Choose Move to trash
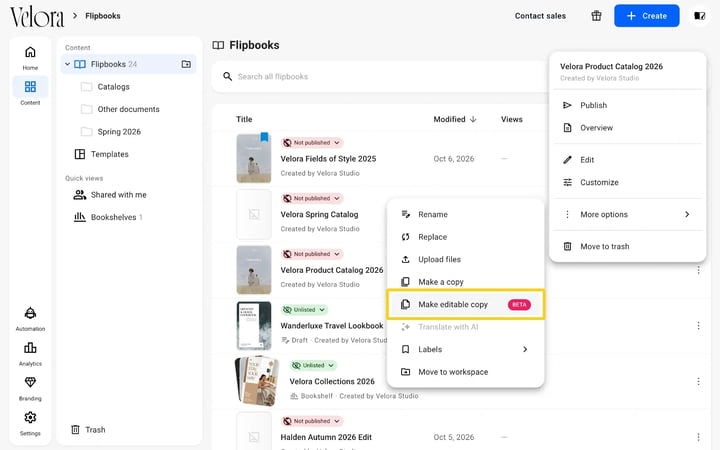720x450 pixels. pyautogui.click(x=627, y=247)
